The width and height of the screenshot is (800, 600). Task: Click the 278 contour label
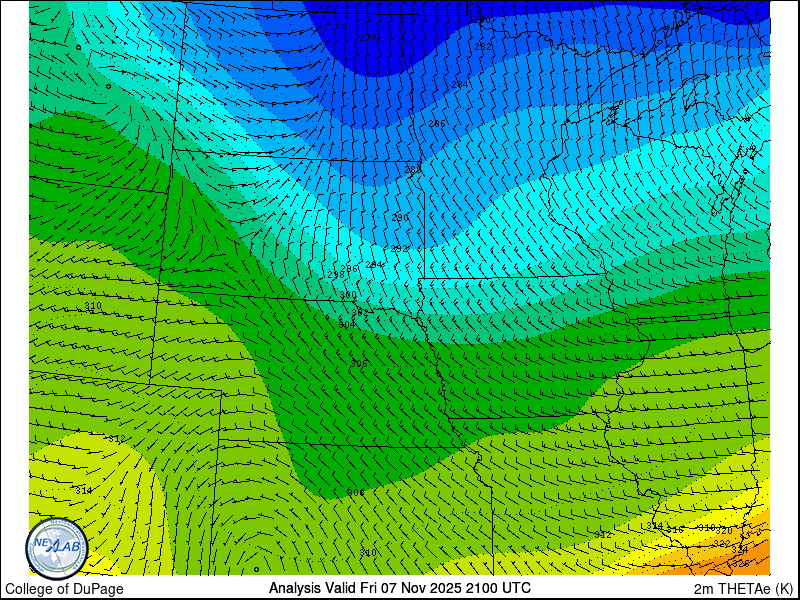[367, 38]
